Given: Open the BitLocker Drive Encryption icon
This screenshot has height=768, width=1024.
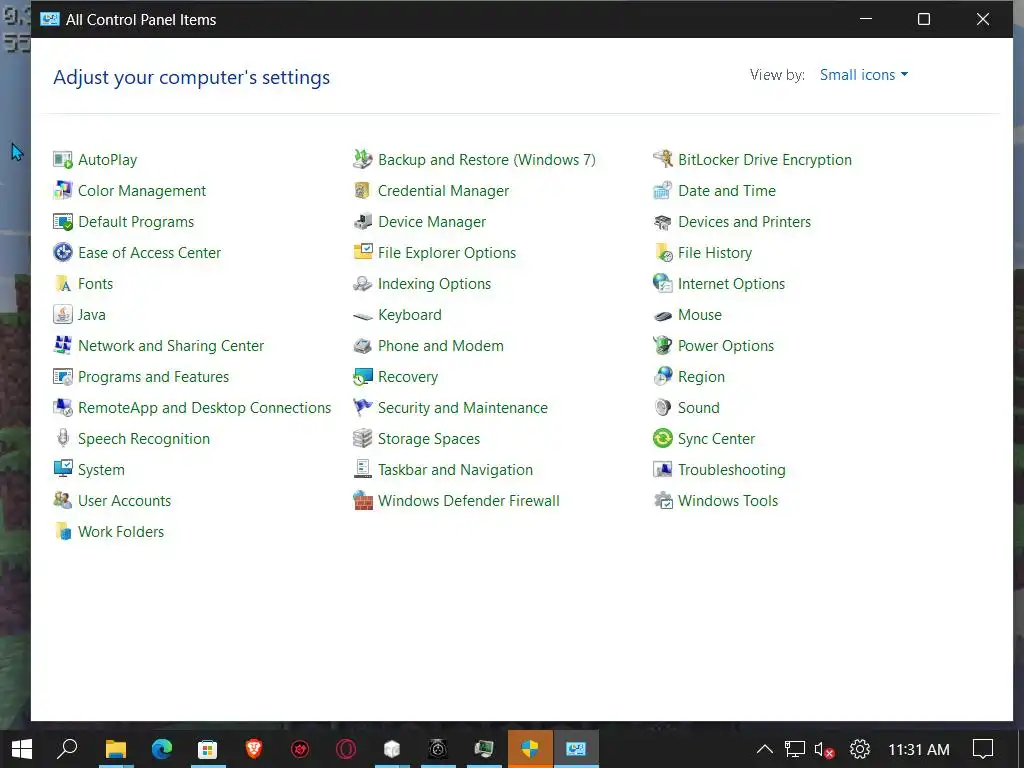Looking at the screenshot, I should pos(663,160).
